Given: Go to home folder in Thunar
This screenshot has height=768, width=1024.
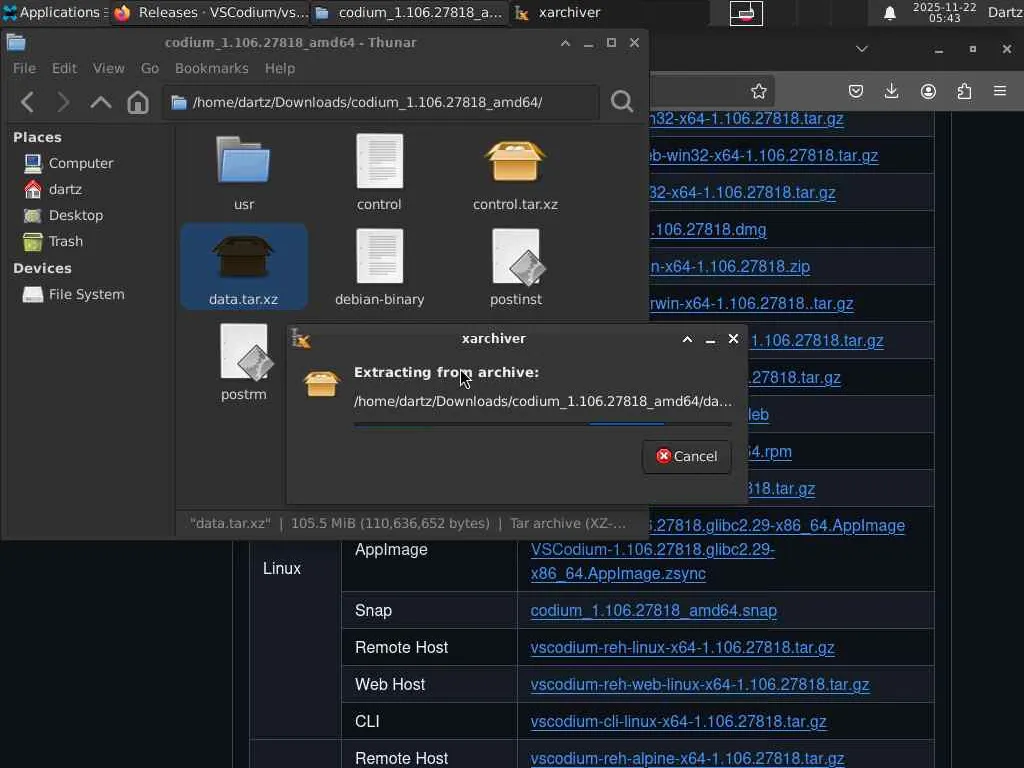Looking at the screenshot, I should pos(138,103).
